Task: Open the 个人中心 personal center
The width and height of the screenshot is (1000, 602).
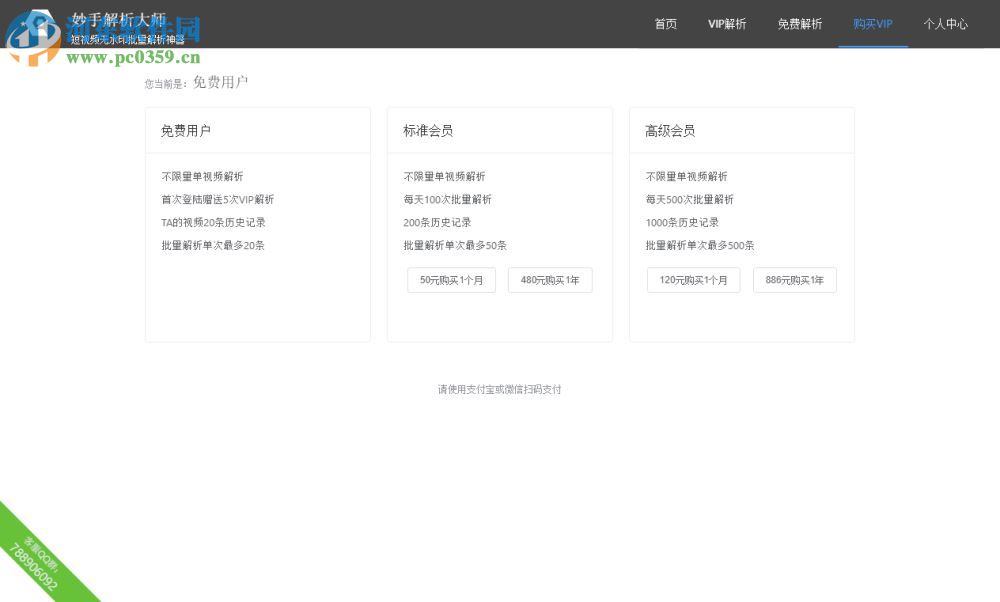Action: point(945,24)
